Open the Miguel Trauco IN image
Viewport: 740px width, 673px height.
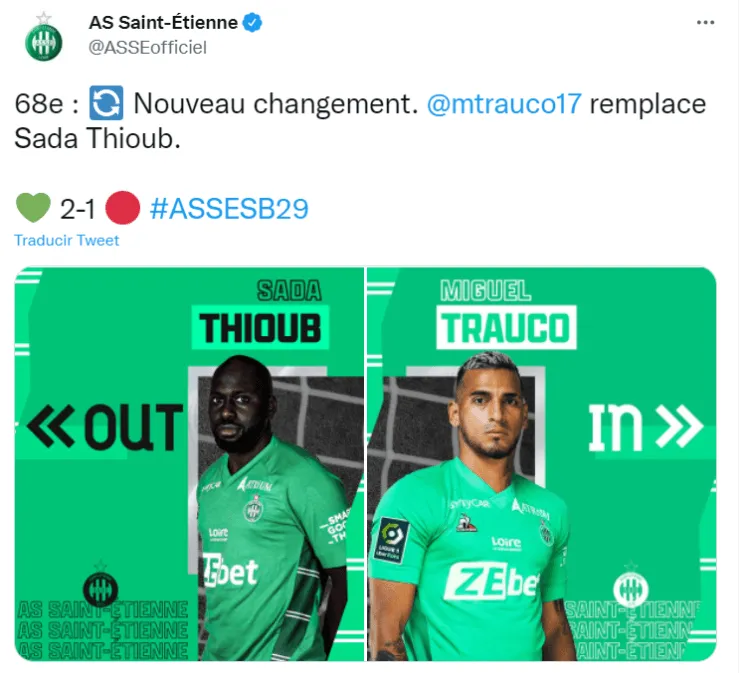[x=542, y=464]
